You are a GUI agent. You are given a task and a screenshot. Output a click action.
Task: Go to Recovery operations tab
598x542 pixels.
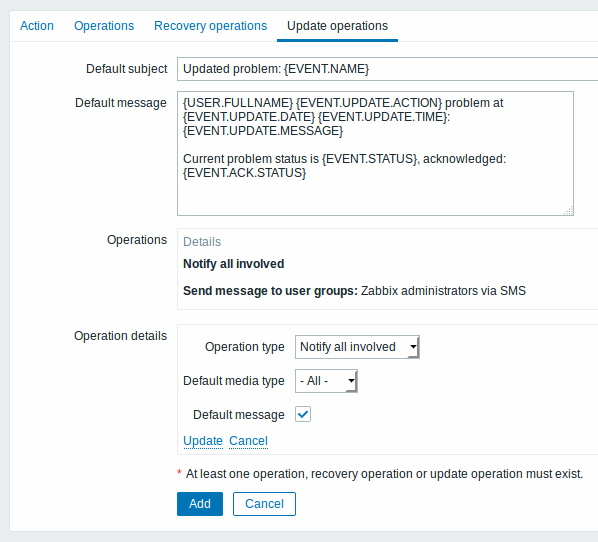[x=211, y=26]
